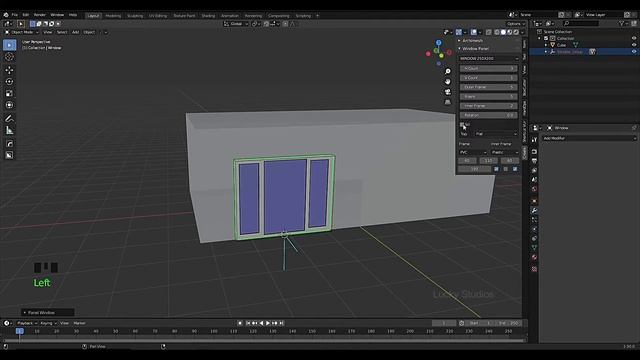This screenshot has height=360, width=640.
Task: Open the Render properties tab
Action: coord(534,152)
